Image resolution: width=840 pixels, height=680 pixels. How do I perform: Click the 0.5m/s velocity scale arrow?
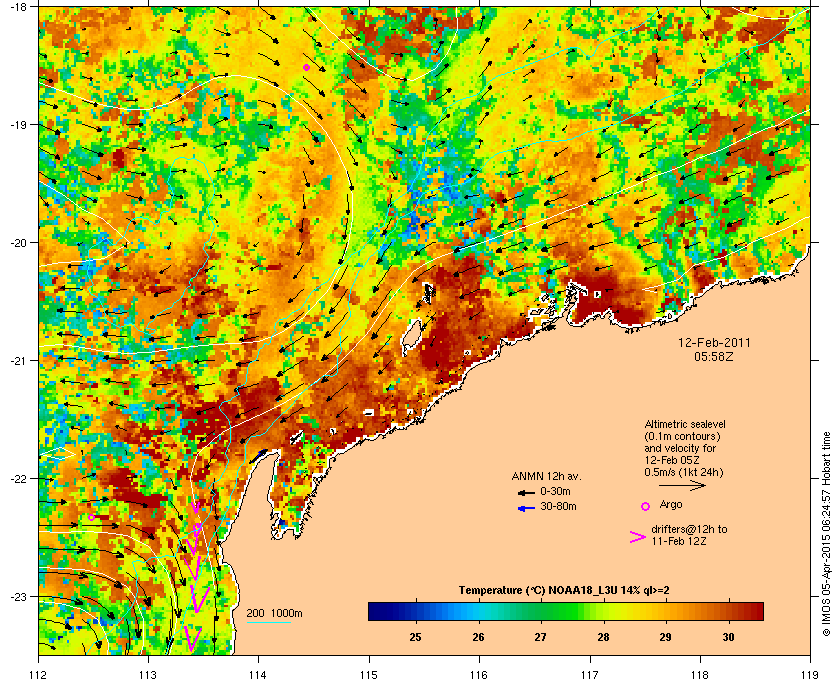pos(682,485)
